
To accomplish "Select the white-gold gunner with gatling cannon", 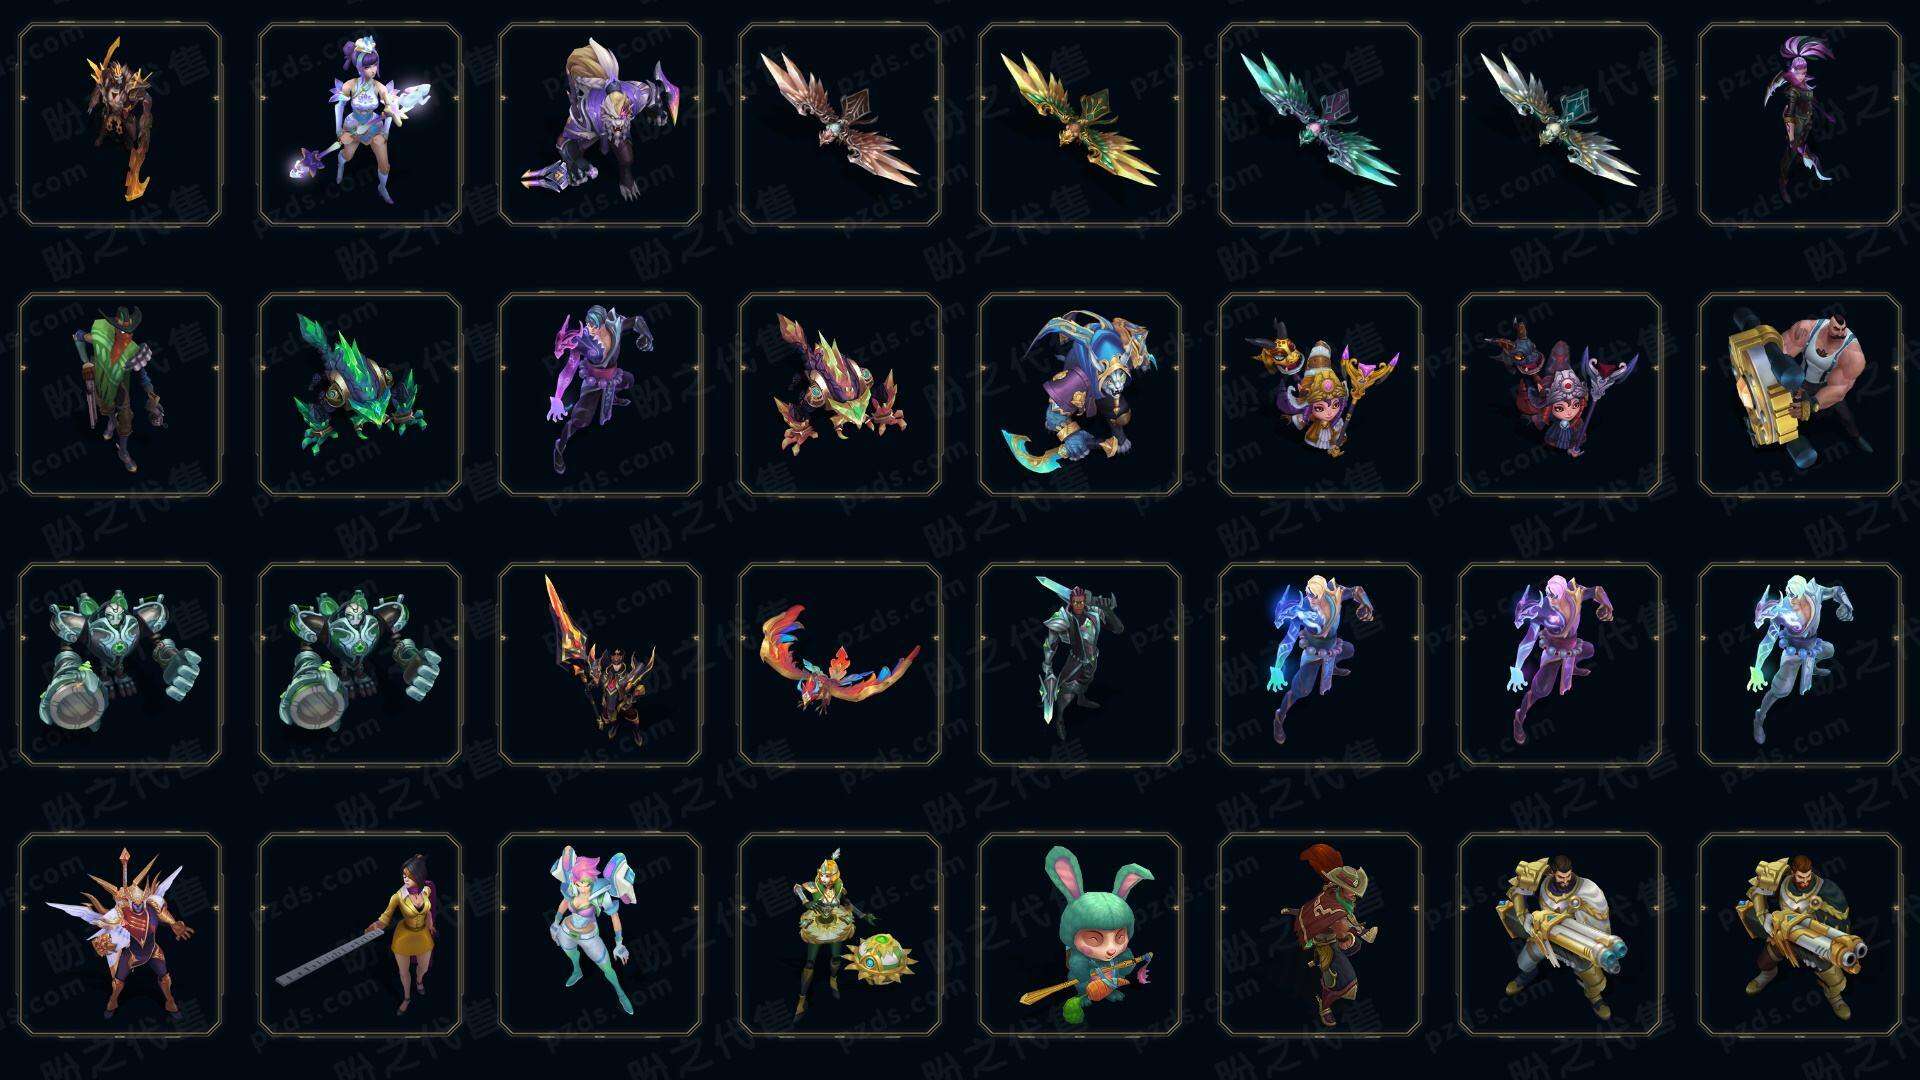I will coord(1560,934).
